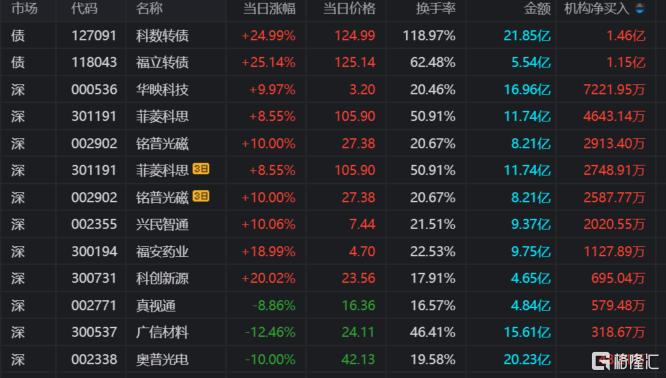The image size is (666, 378).
Task: Select the 广信材料 row
Action: pyautogui.click(x=333, y=333)
